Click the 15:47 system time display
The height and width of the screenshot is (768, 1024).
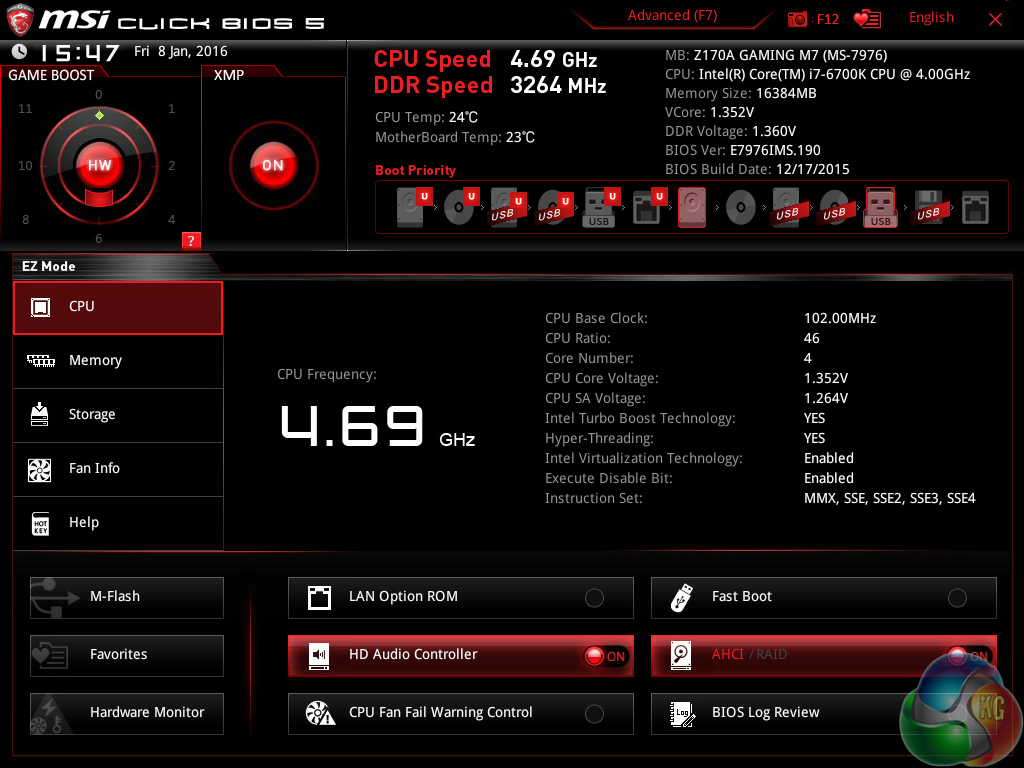pyautogui.click(x=79, y=52)
